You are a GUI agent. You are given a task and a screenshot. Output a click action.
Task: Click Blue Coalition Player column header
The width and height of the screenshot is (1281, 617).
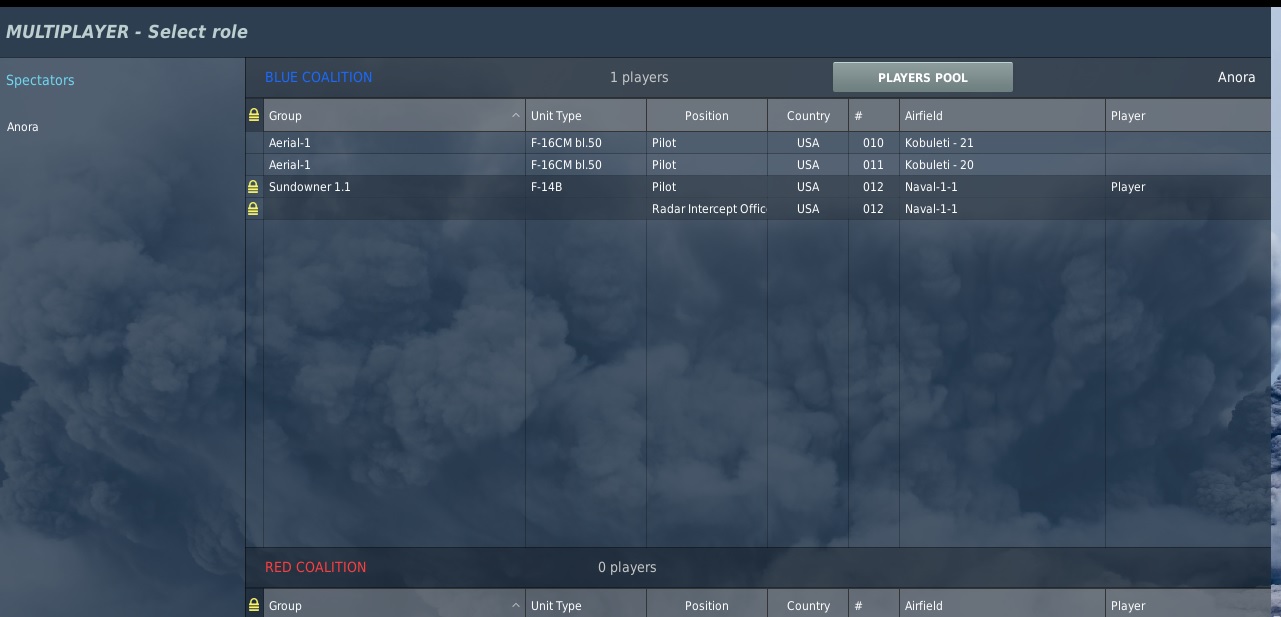[1188, 116]
